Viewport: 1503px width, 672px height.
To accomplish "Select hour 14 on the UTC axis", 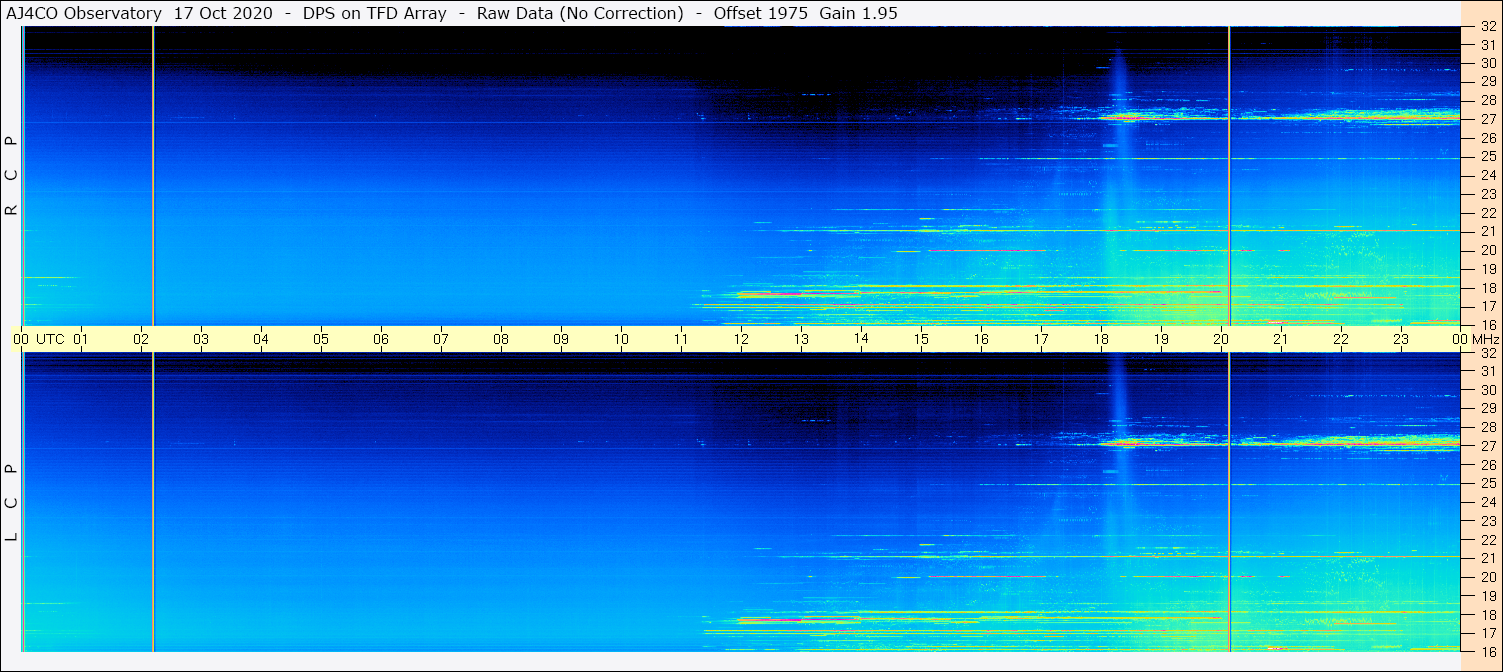I will click(x=861, y=339).
